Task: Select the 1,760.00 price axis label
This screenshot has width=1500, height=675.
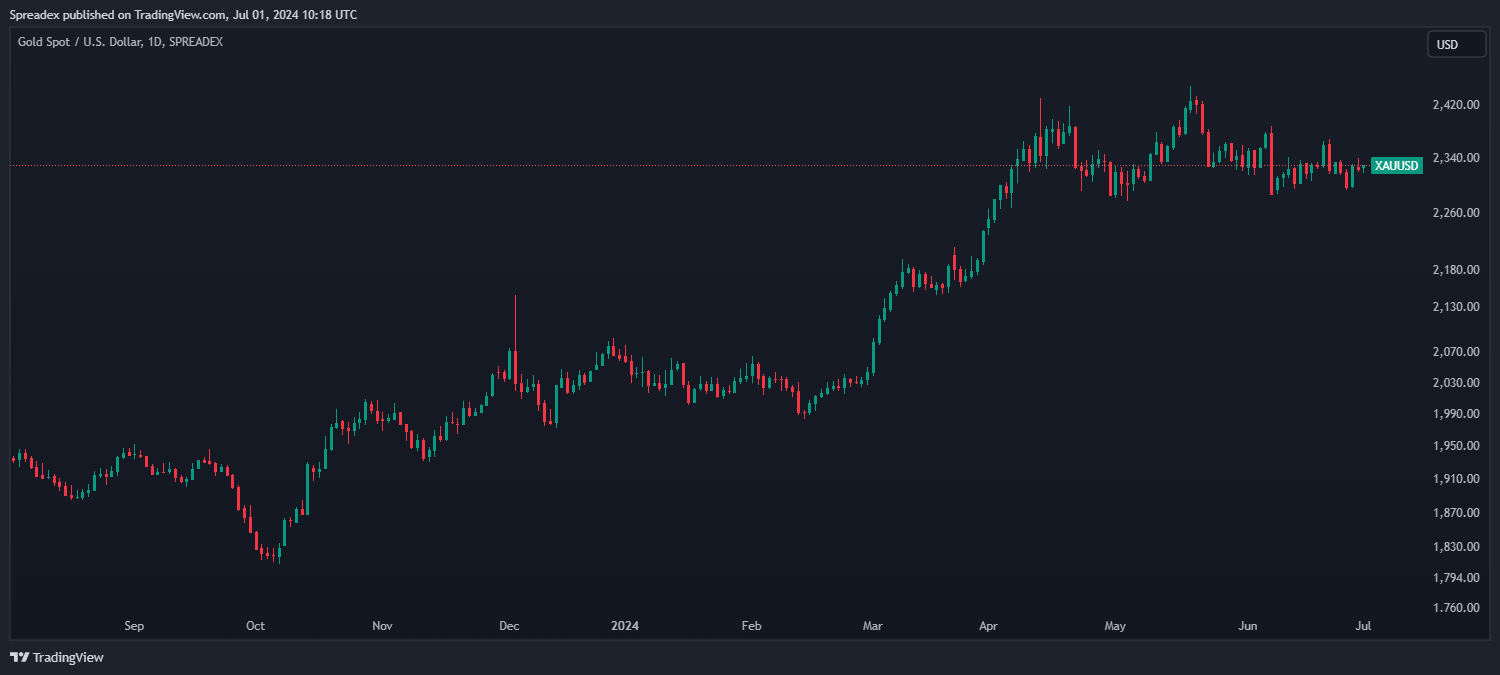Action: [1455, 608]
